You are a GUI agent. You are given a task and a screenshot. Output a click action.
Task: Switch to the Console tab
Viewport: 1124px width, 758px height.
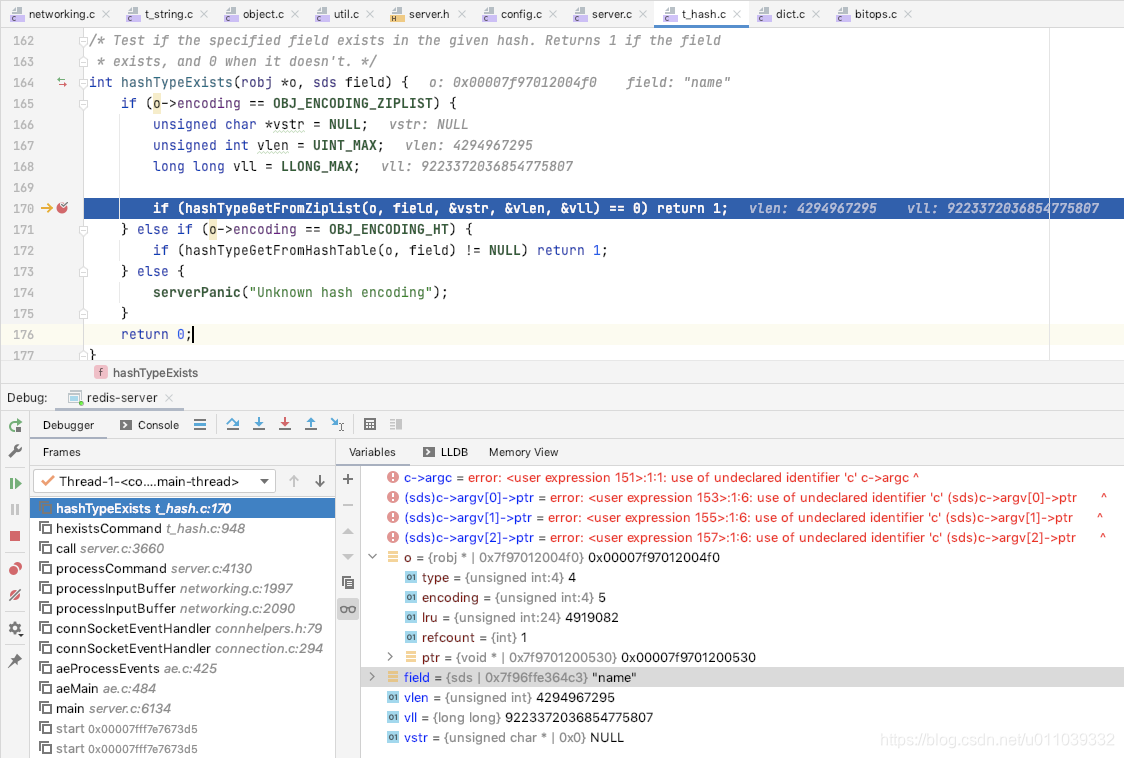pos(149,425)
